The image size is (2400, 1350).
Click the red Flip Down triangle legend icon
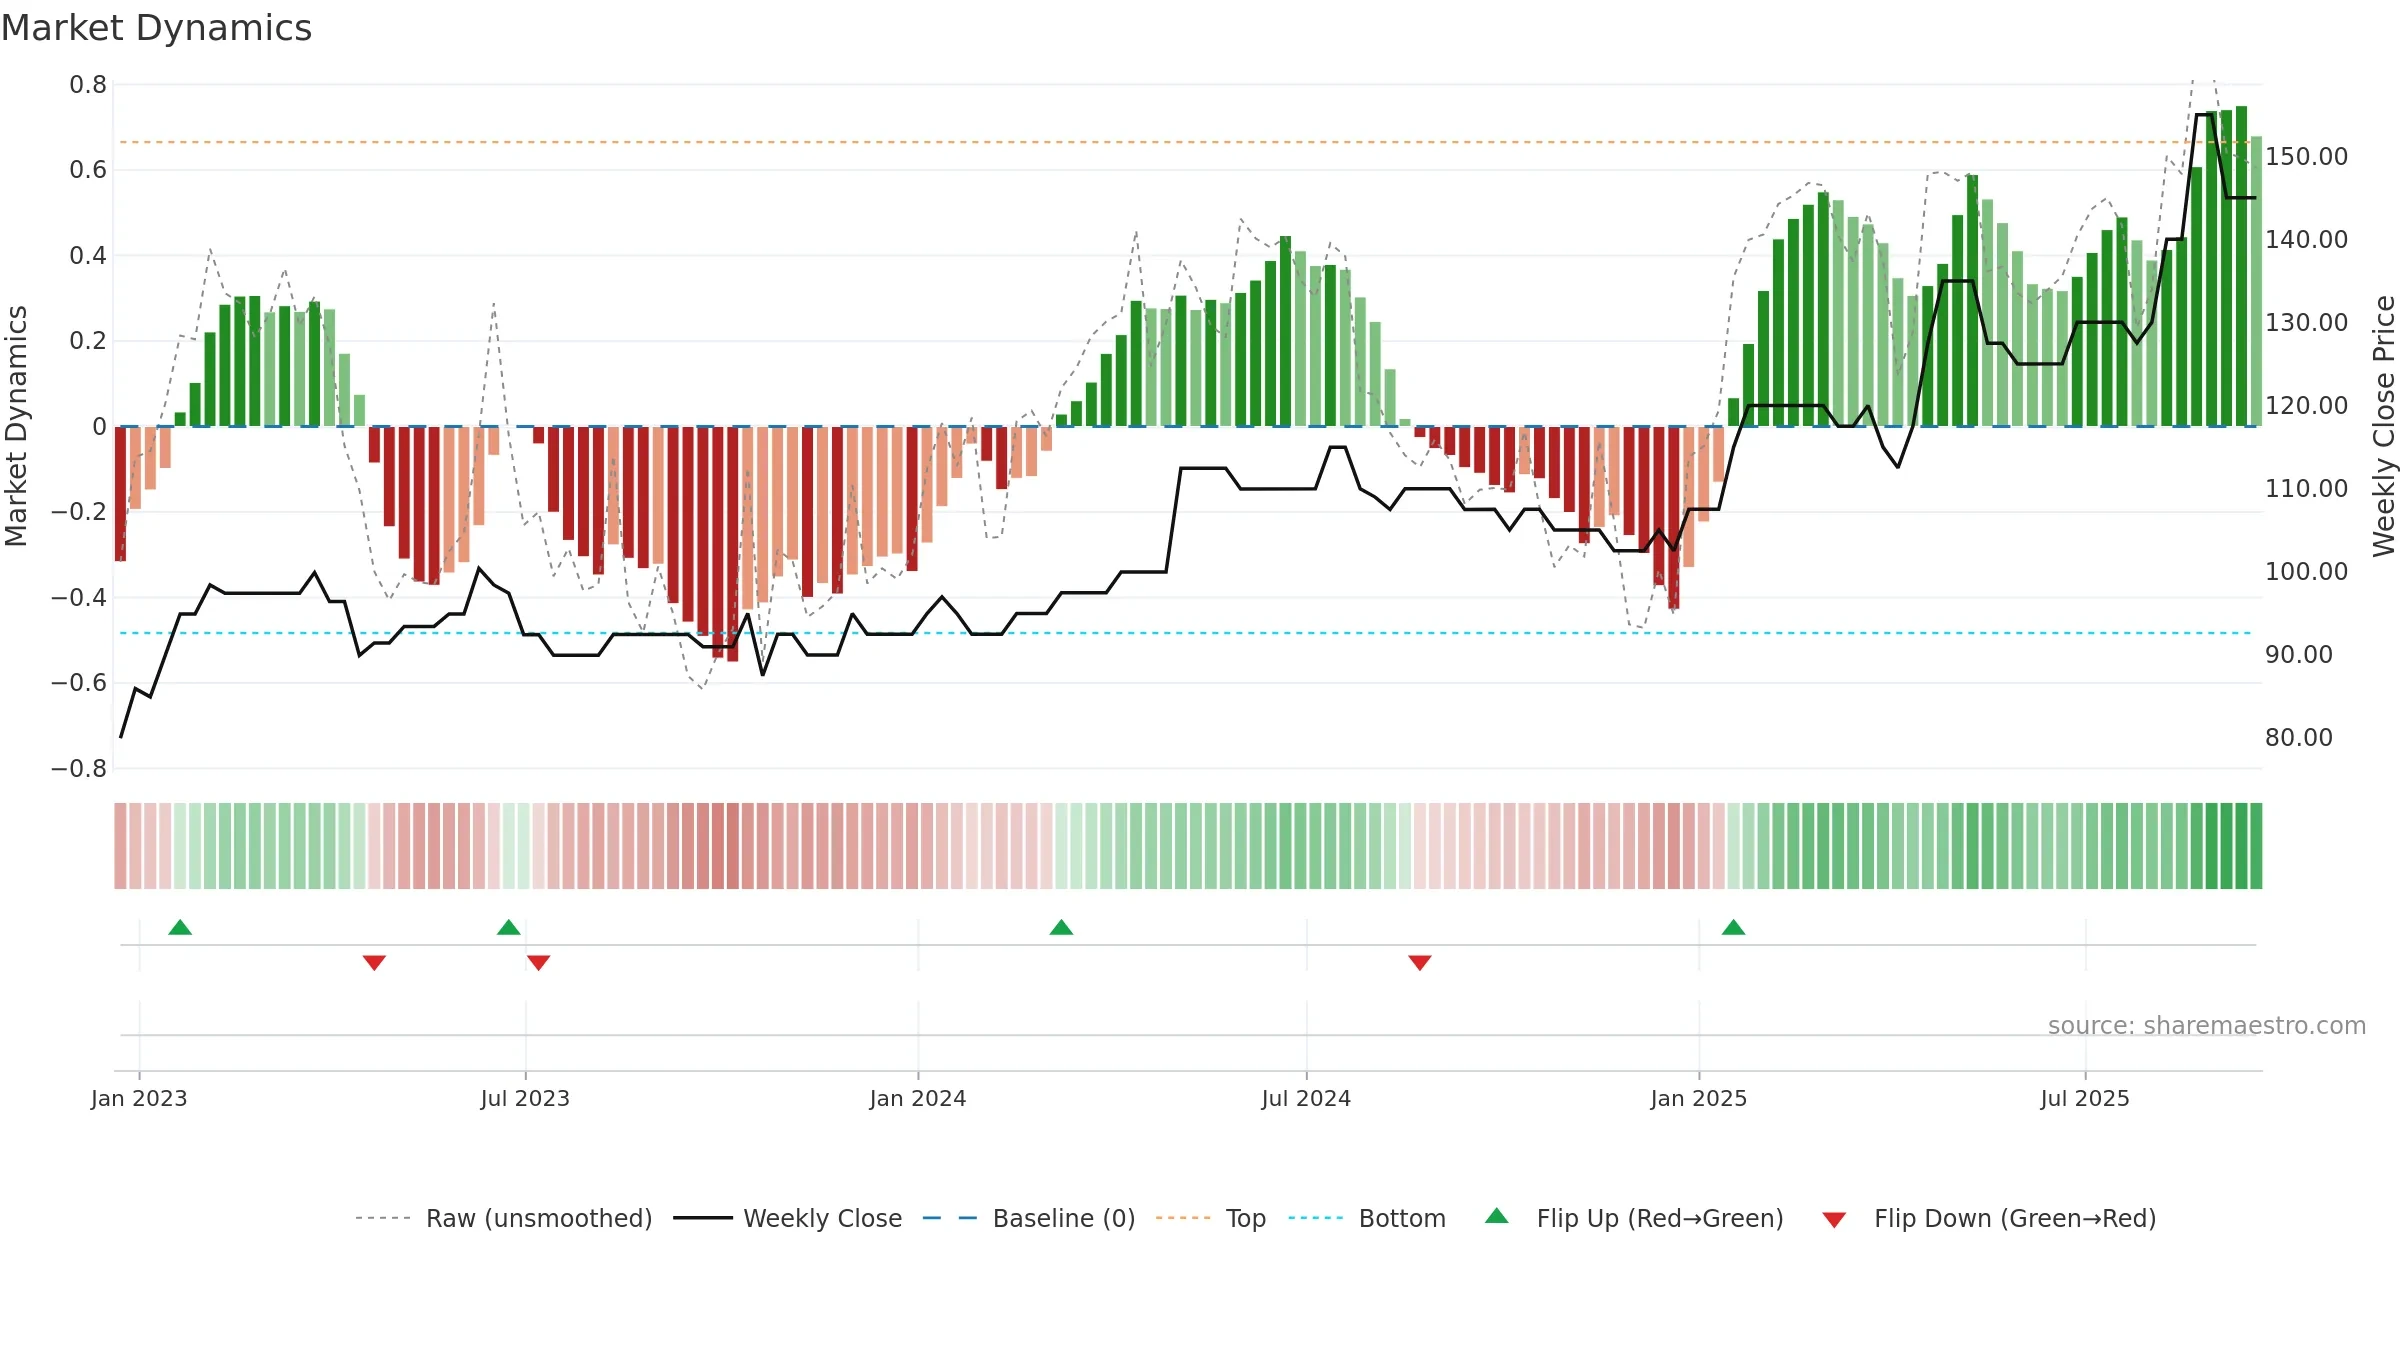(x=1834, y=1220)
